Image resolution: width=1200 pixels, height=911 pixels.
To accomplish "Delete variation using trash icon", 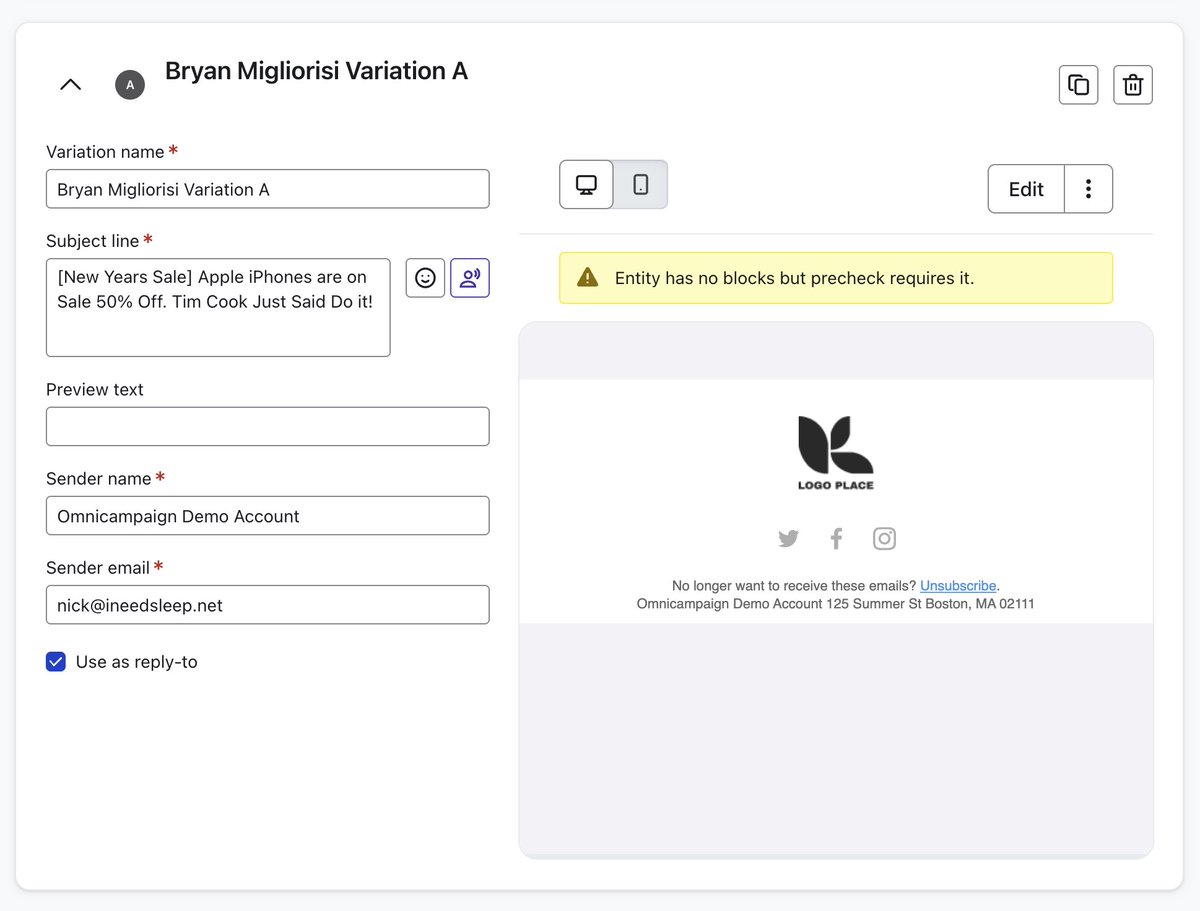I will click(1133, 85).
